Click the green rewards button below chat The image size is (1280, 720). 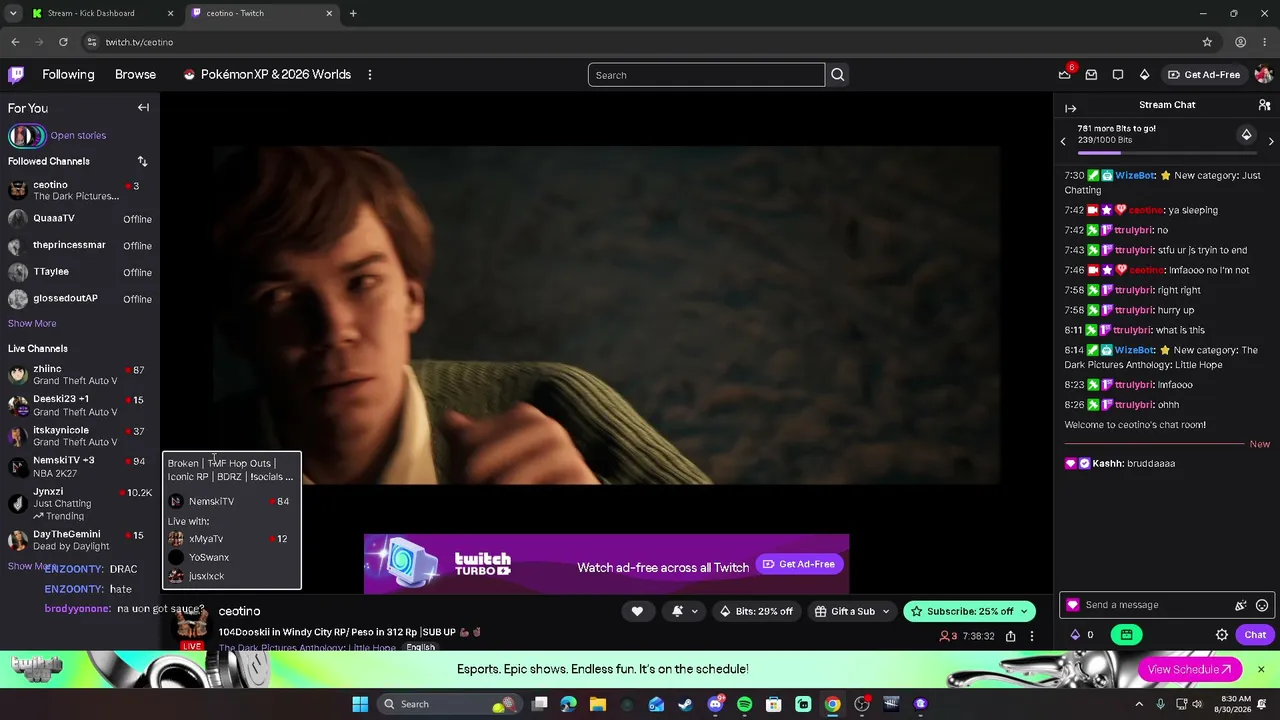click(1126, 635)
